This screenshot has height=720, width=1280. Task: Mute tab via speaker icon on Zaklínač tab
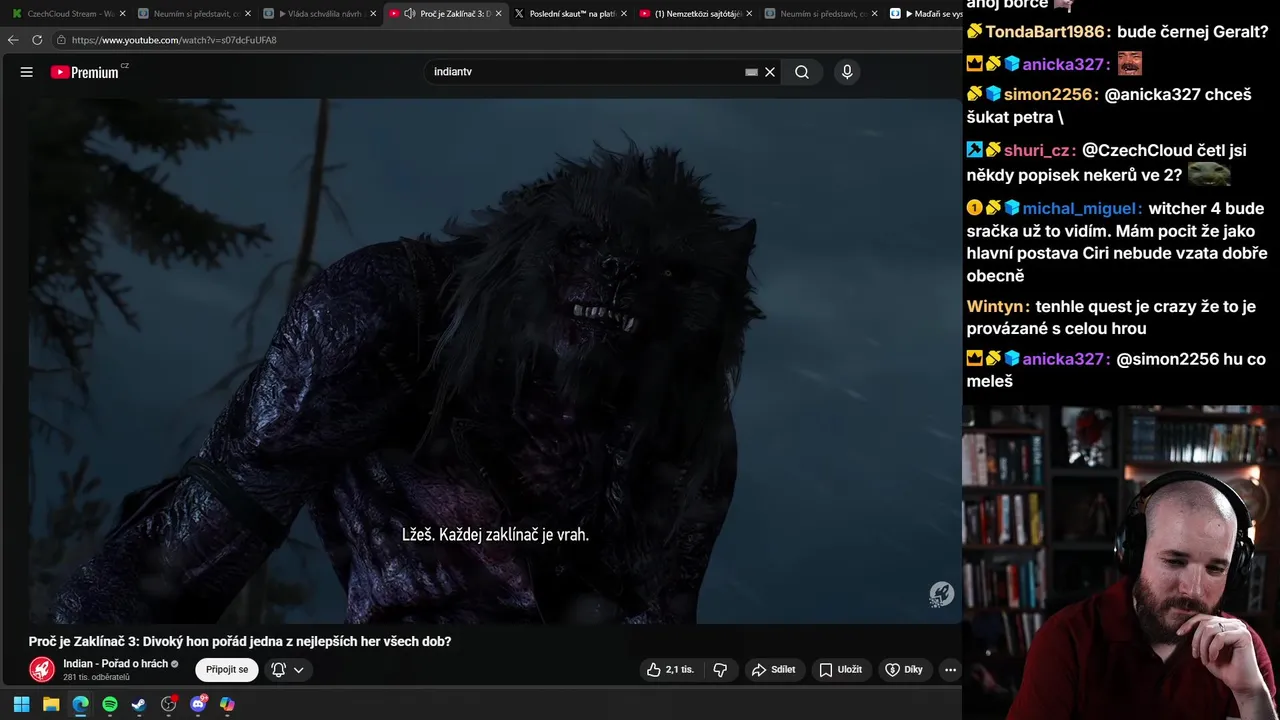tap(410, 14)
